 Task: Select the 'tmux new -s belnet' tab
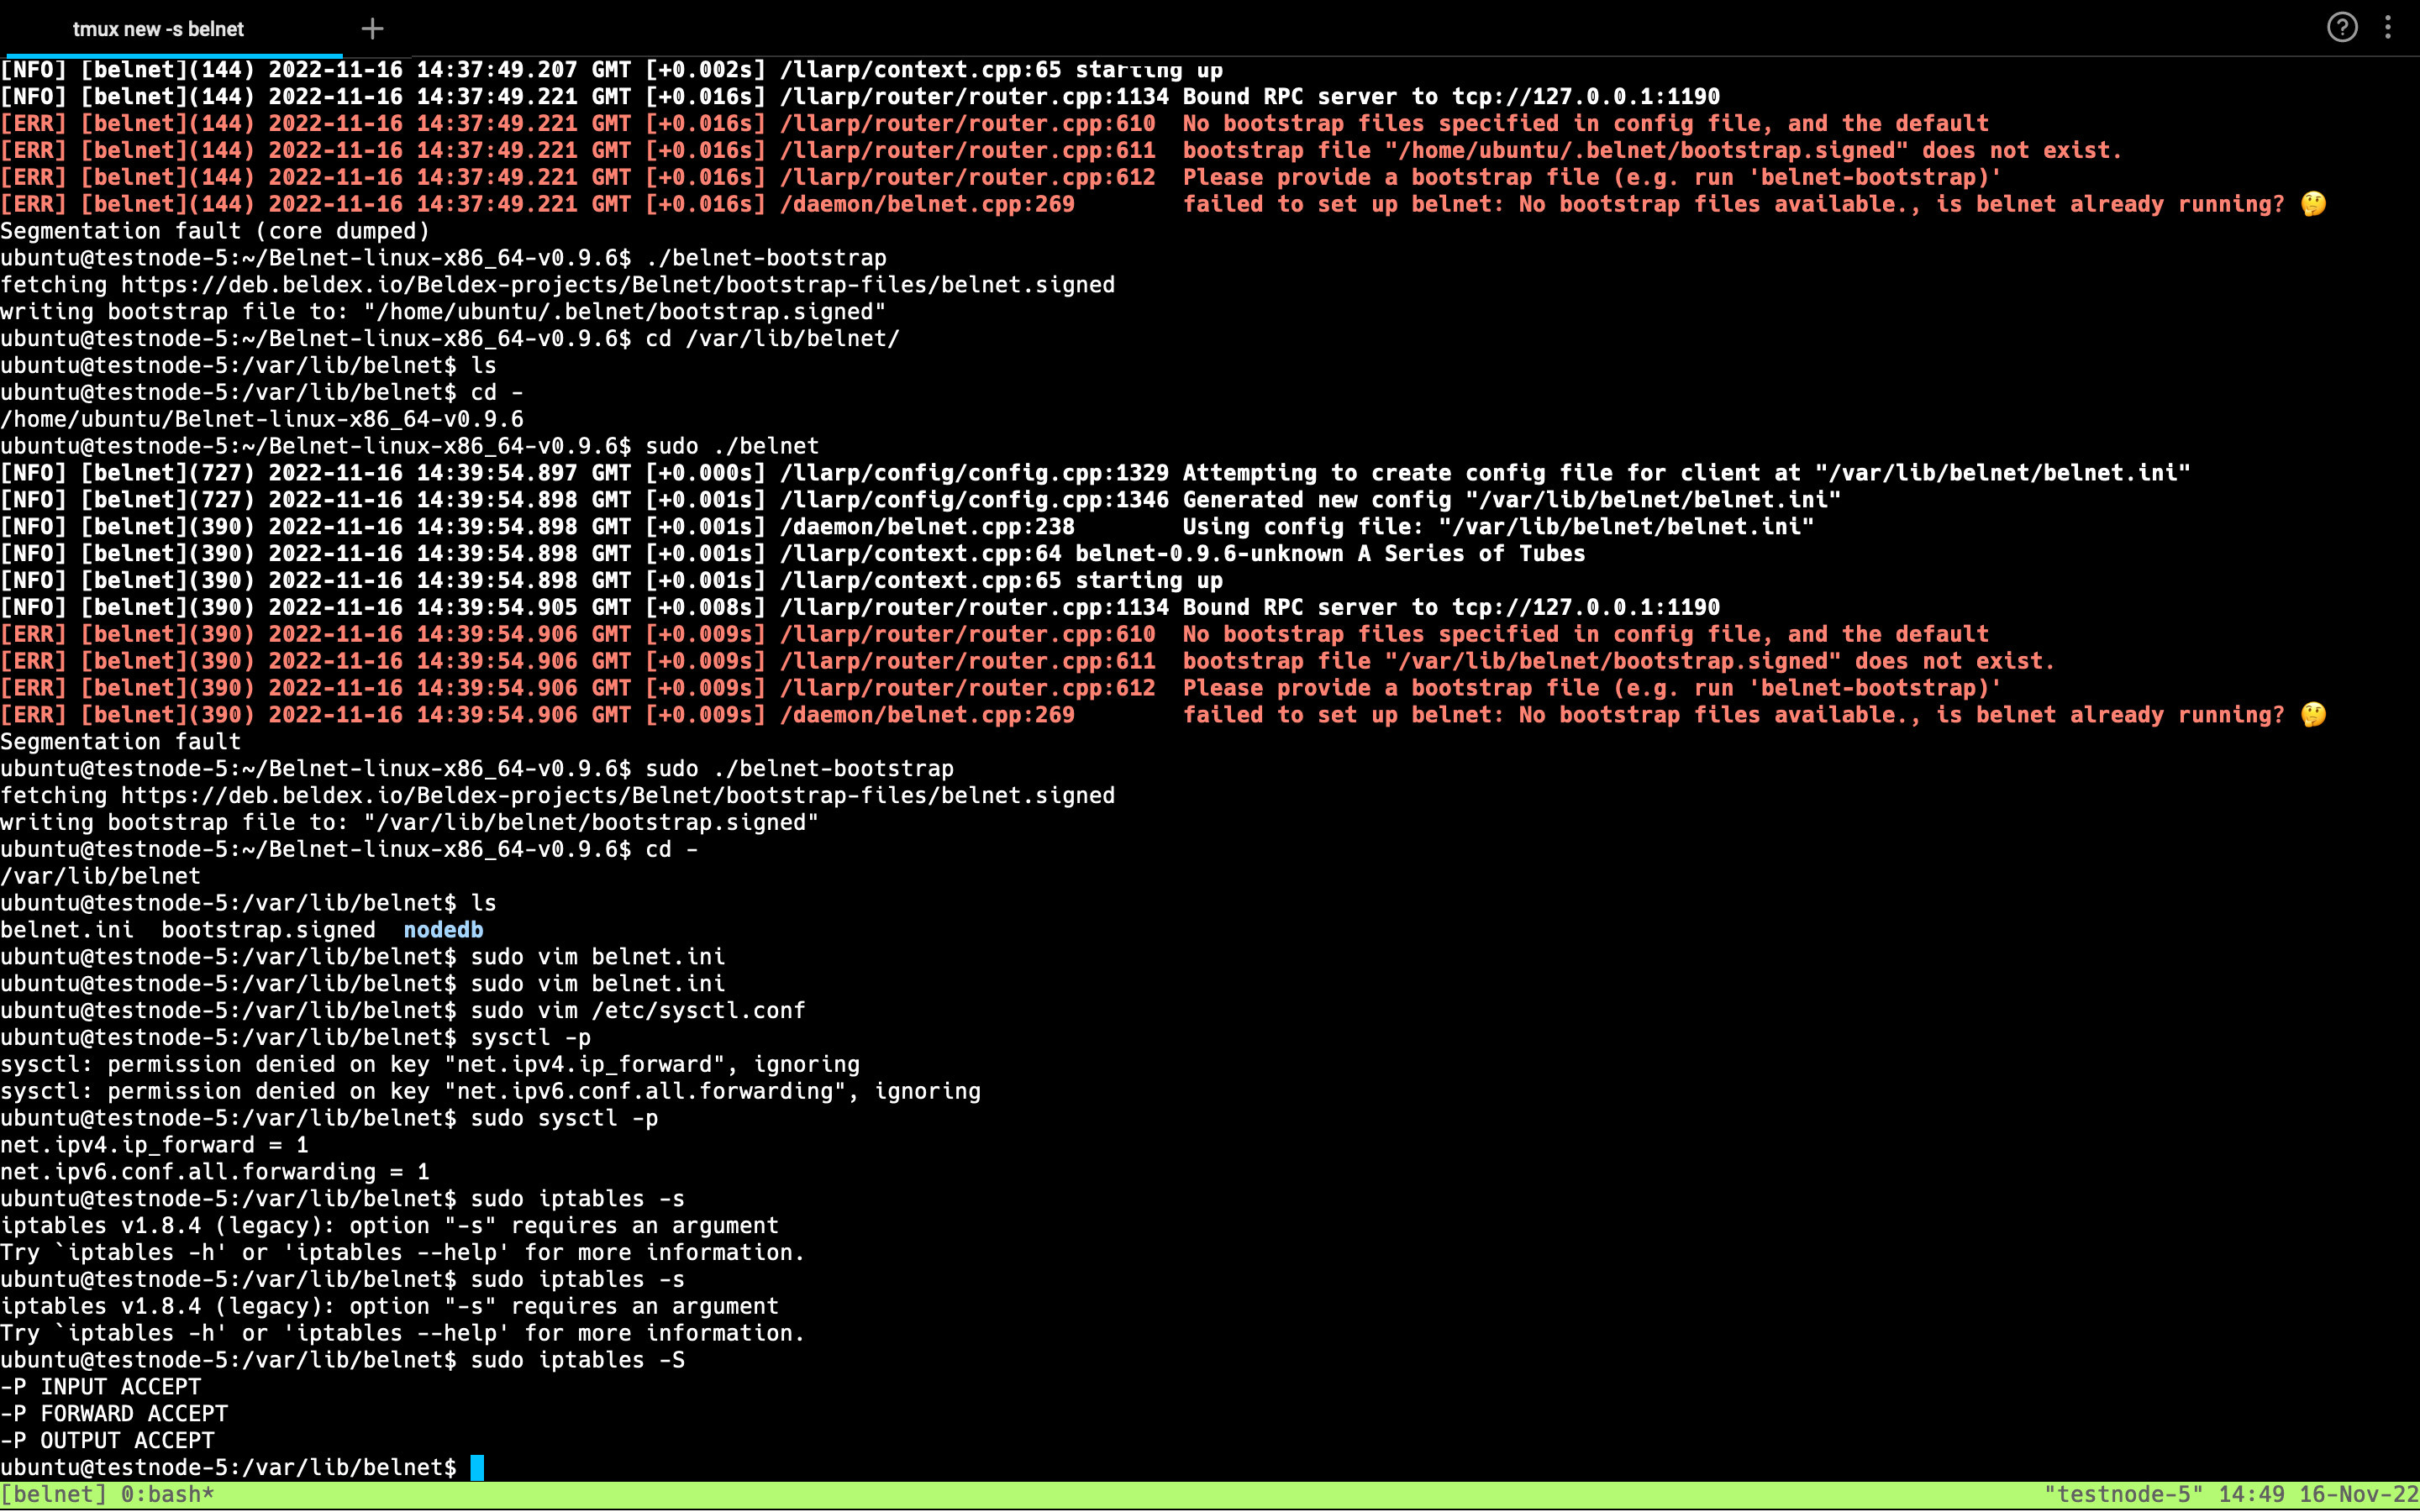click(x=158, y=29)
